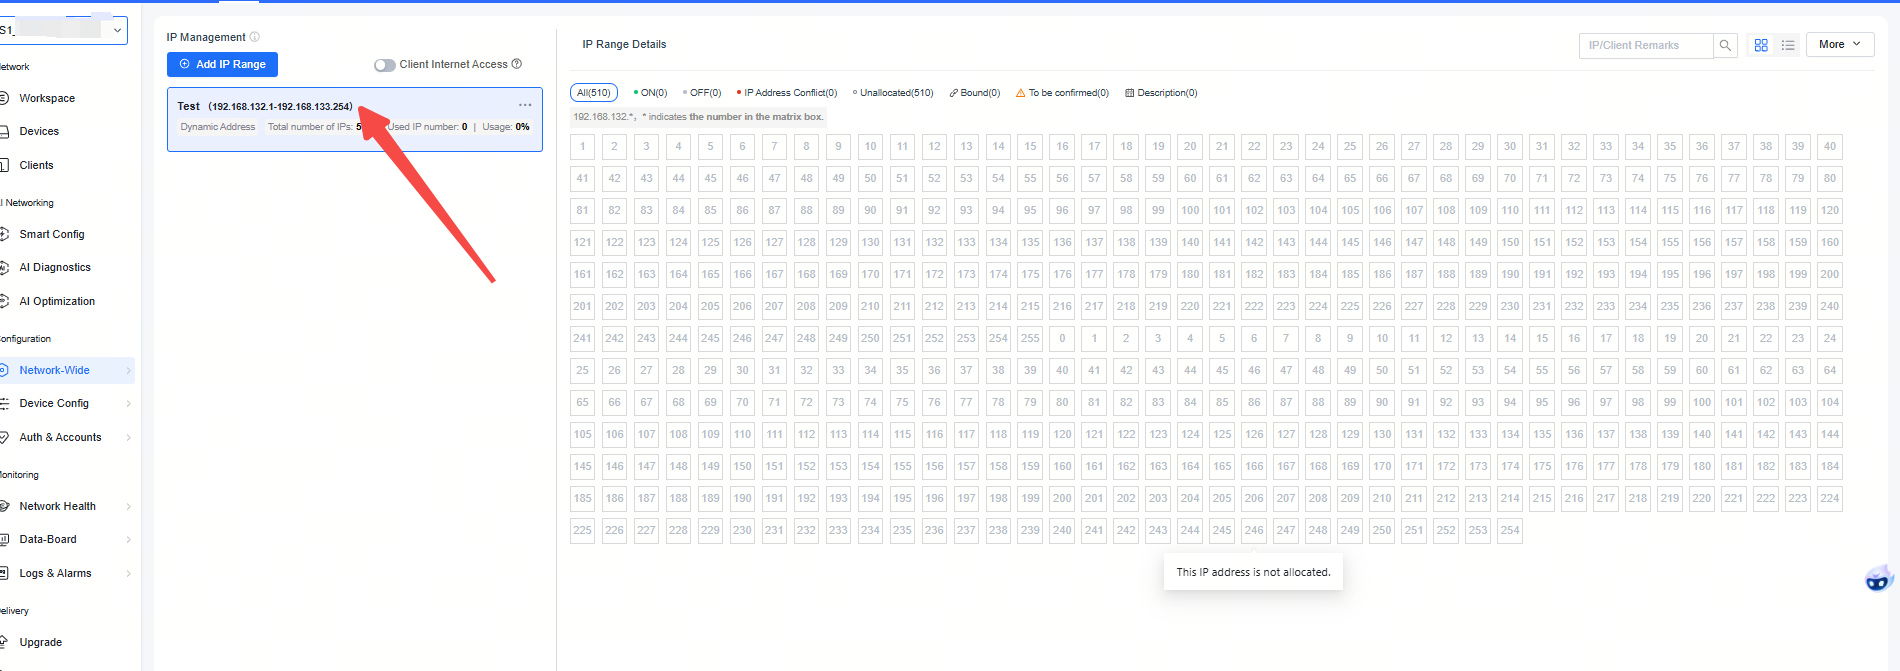Click the IP Management info icon
The width and height of the screenshot is (1900, 671).
(255, 37)
